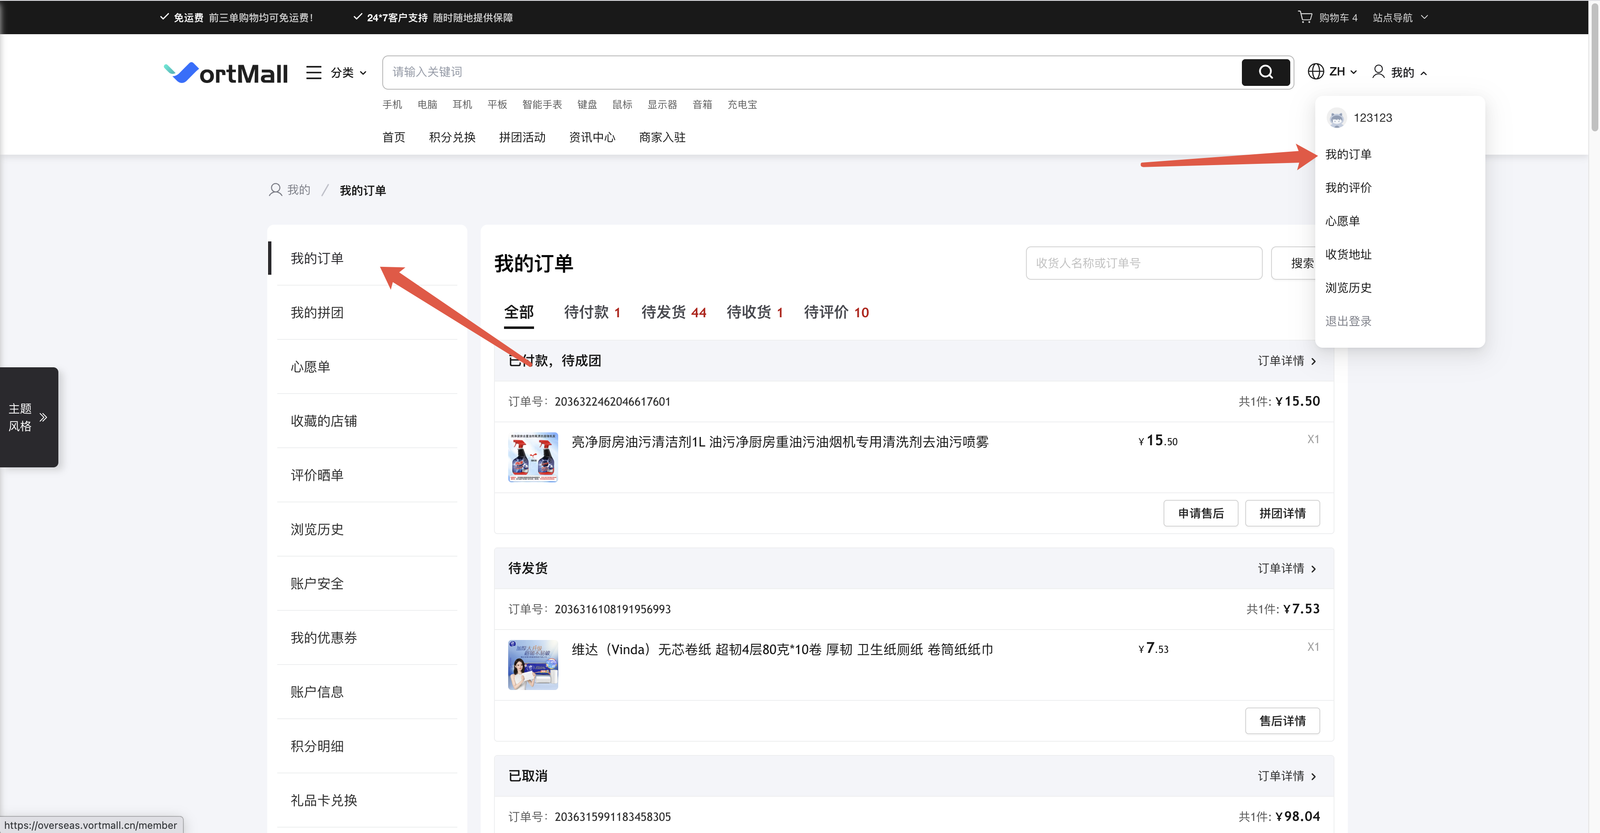Expand 订单详情 for the 待发货 order
The image size is (1600, 833).
(1286, 568)
